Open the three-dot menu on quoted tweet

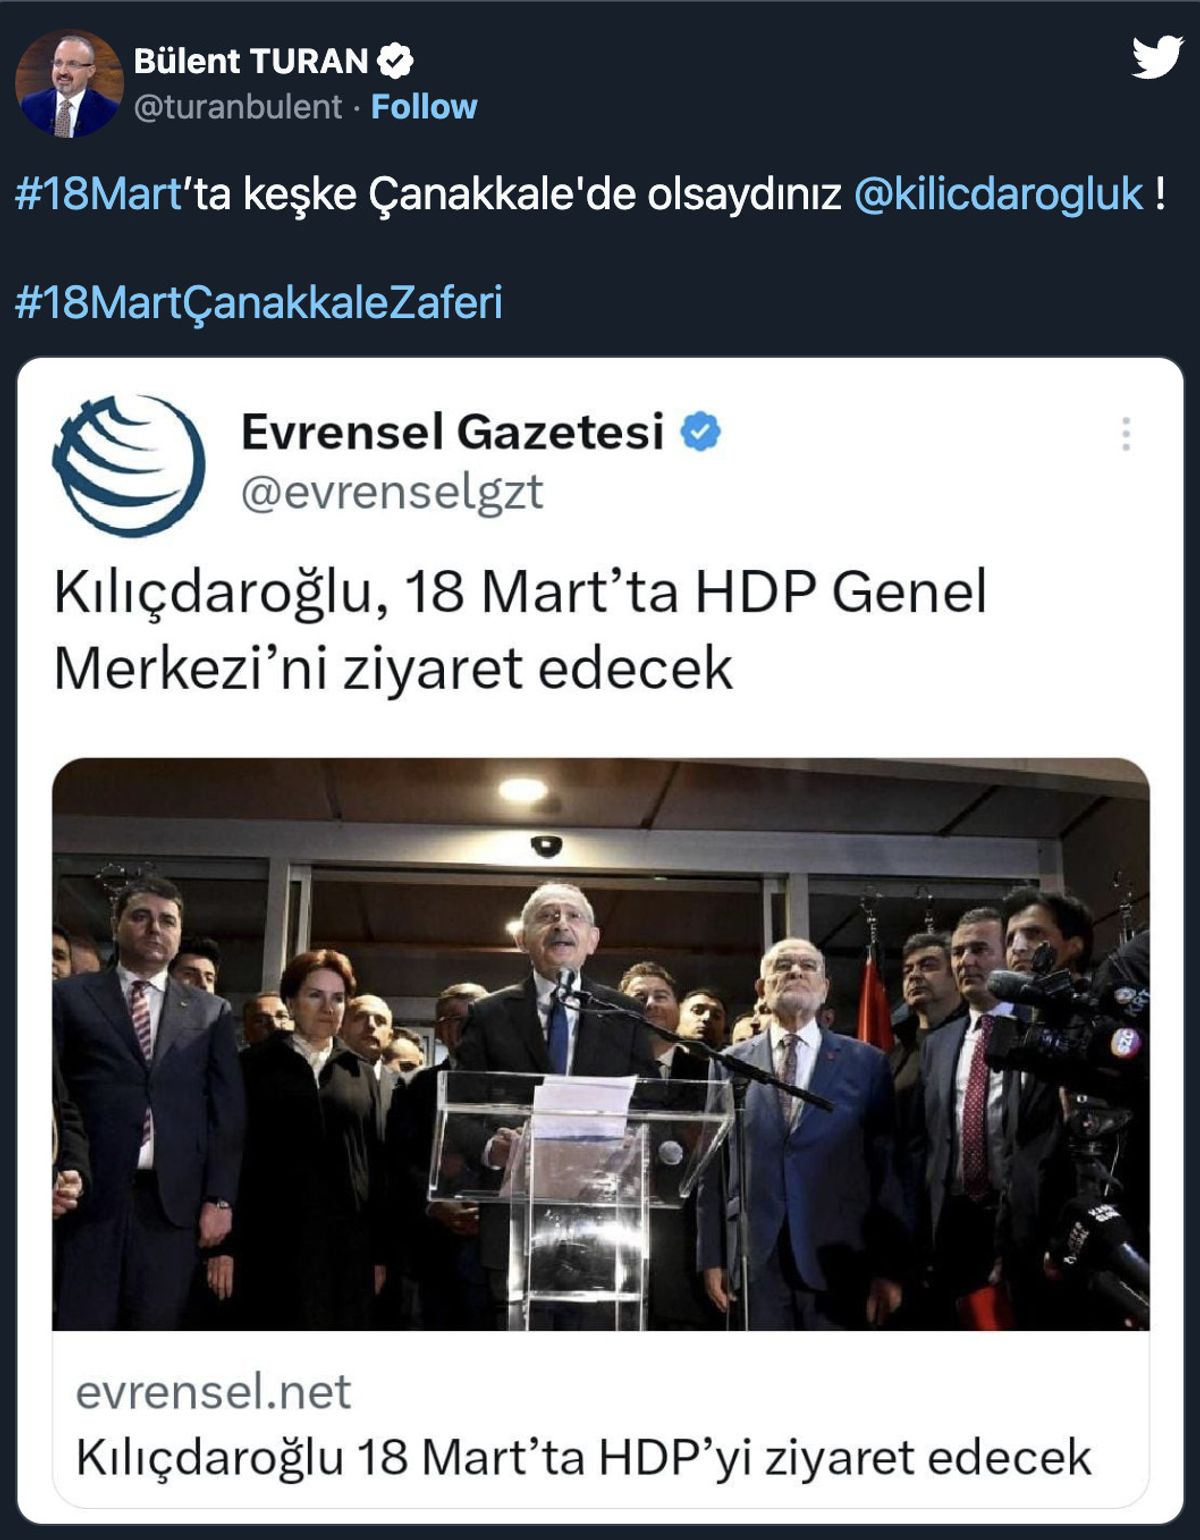pyautogui.click(x=1126, y=434)
